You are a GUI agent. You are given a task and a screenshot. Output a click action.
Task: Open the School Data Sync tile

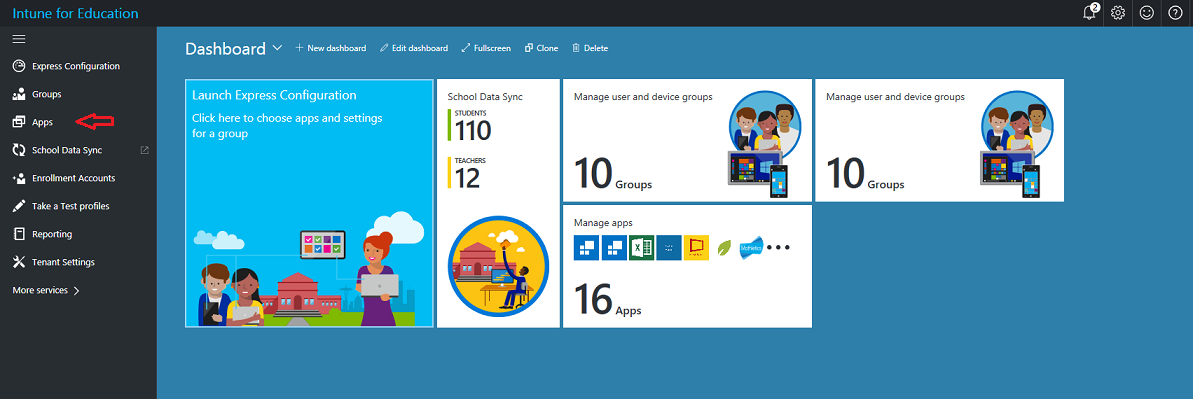tap(498, 203)
